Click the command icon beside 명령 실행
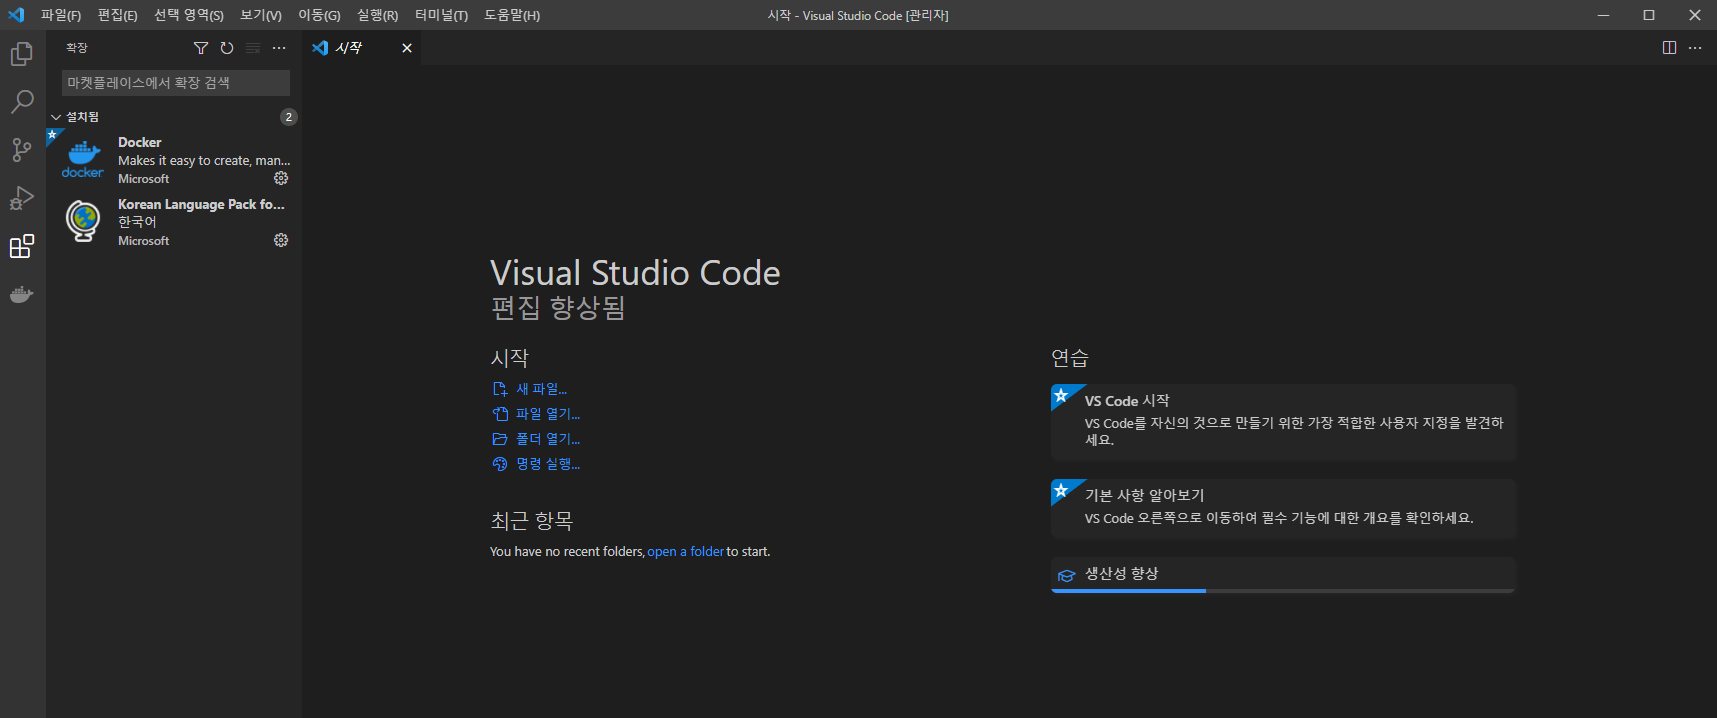Image resolution: width=1717 pixels, height=718 pixels. pos(500,464)
